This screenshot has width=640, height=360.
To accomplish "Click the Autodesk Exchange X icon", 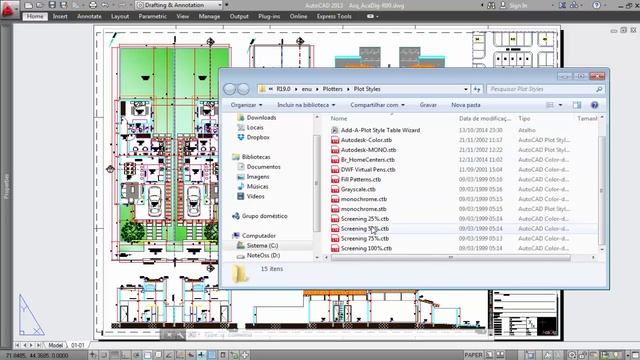I will [x=562, y=5].
